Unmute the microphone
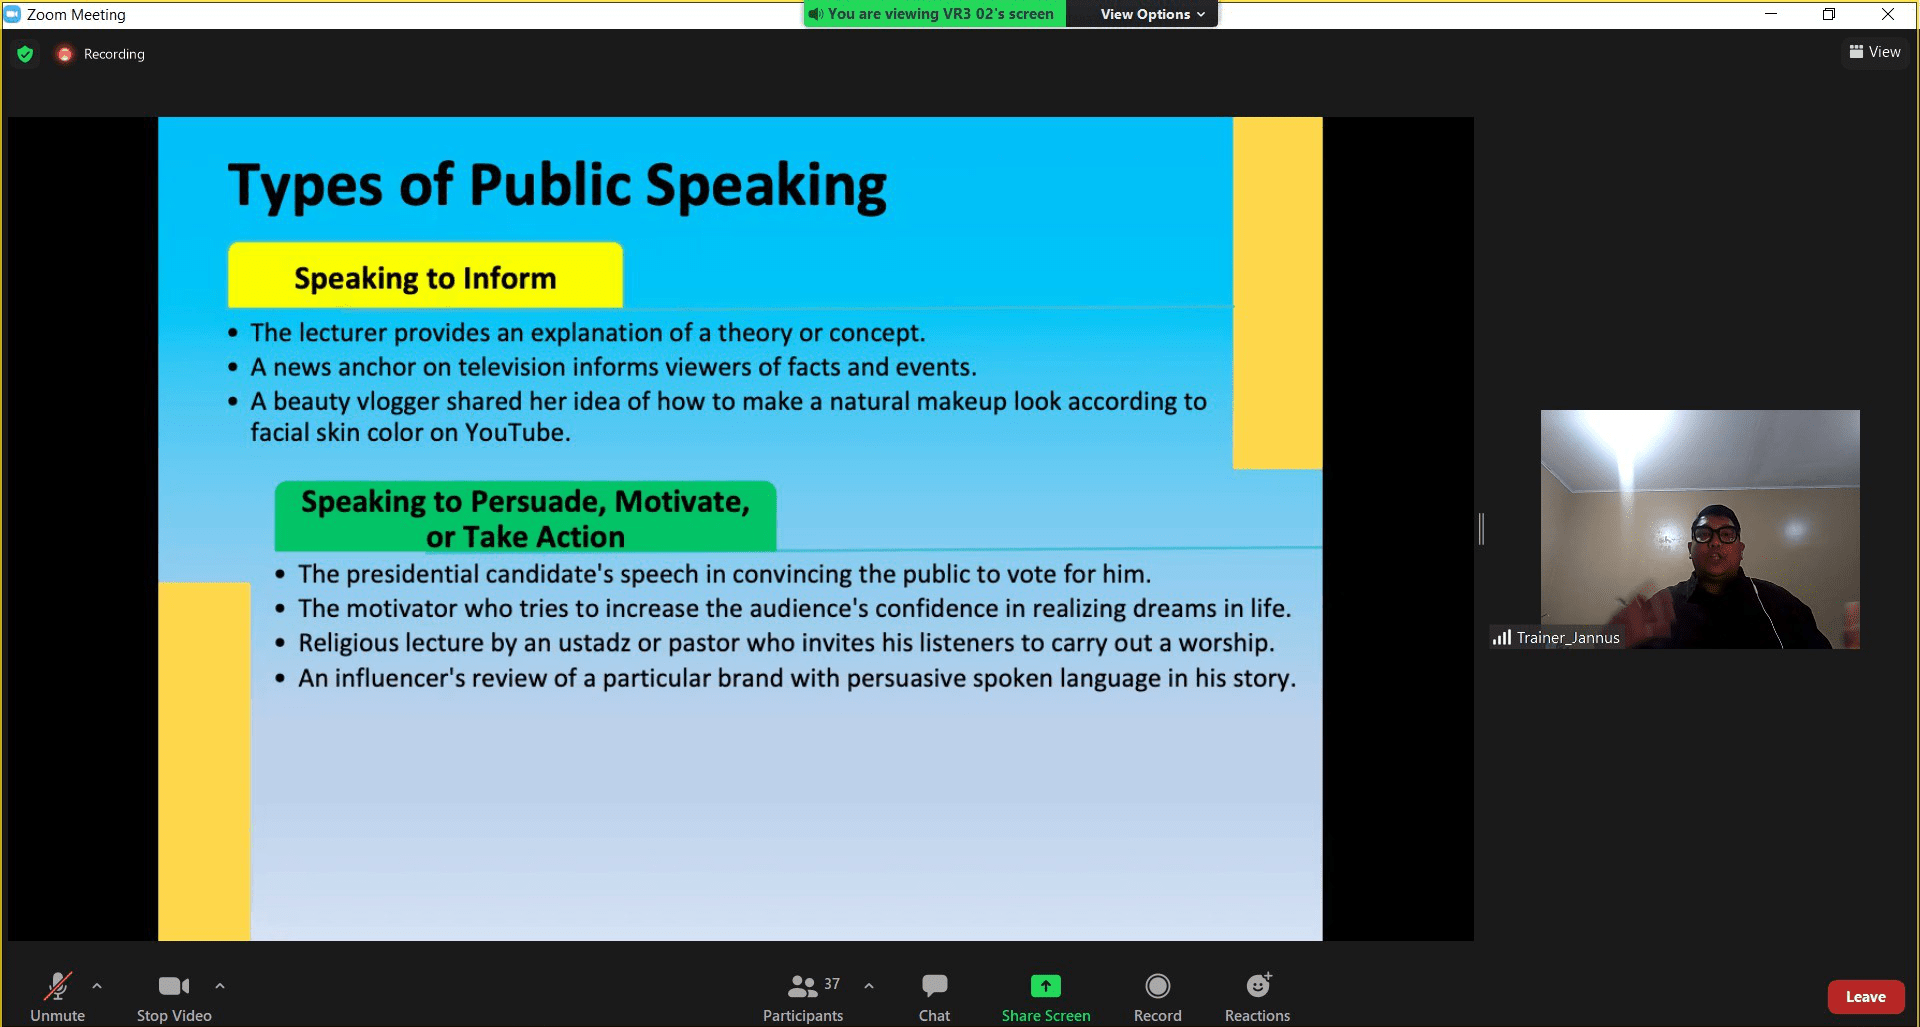 pos(57,985)
